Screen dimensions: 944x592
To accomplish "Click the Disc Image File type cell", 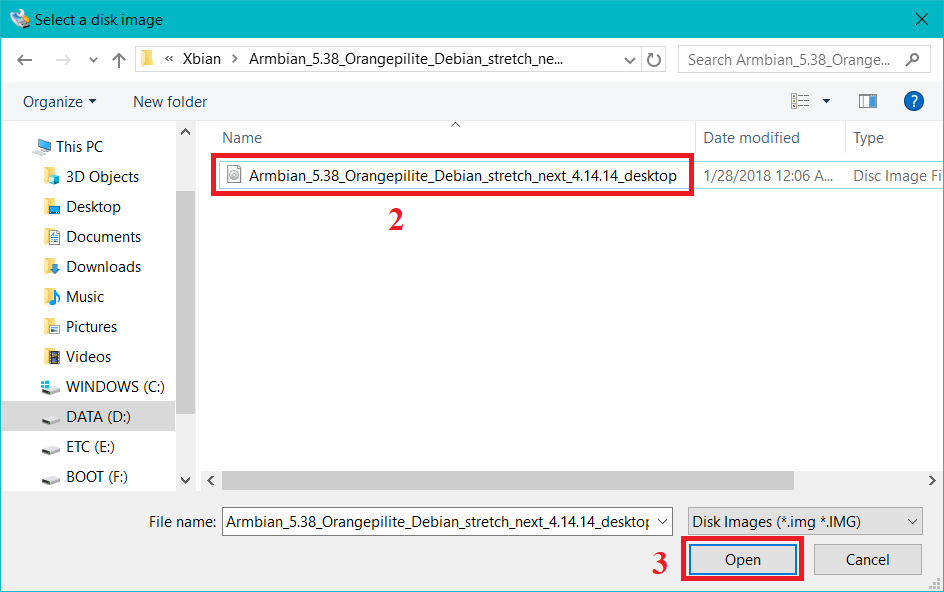I will tap(897, 175).
